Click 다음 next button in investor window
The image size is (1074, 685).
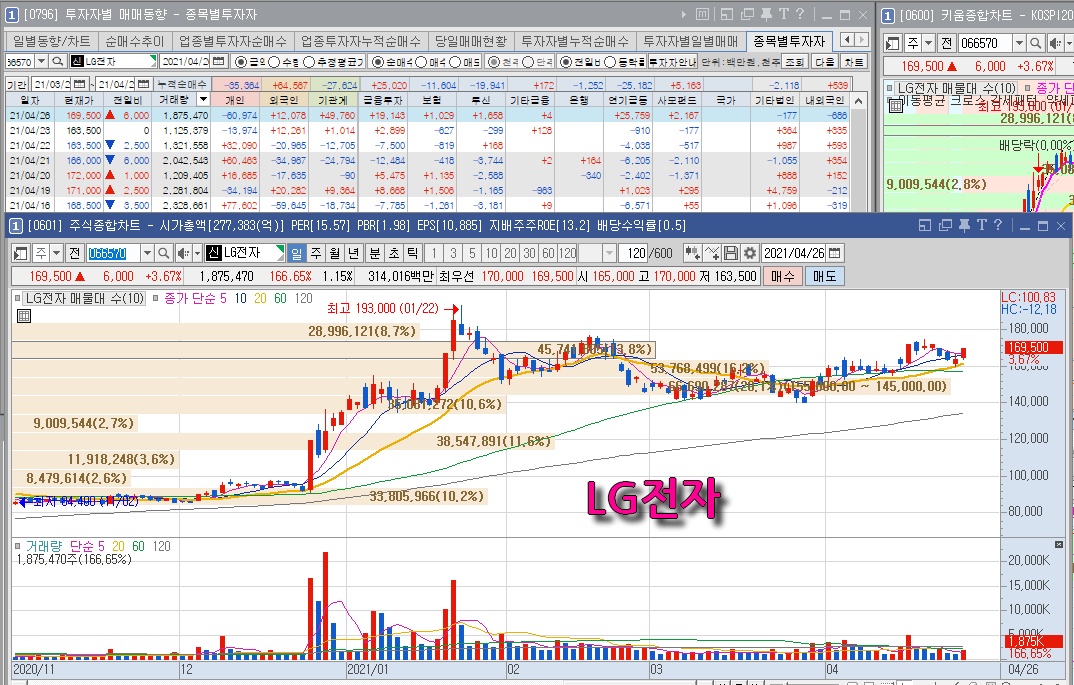click(x=825, y=62)
